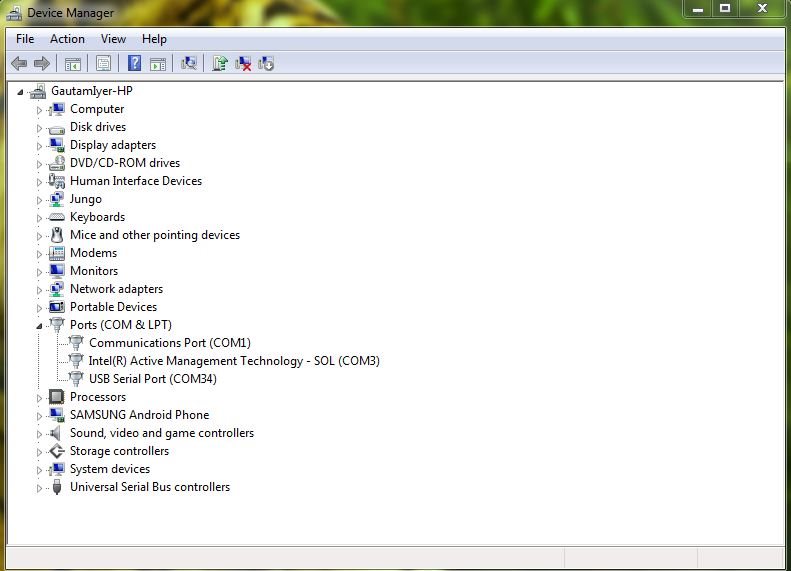Collapse the GautamIyer-HP root node

coord(20,92)
